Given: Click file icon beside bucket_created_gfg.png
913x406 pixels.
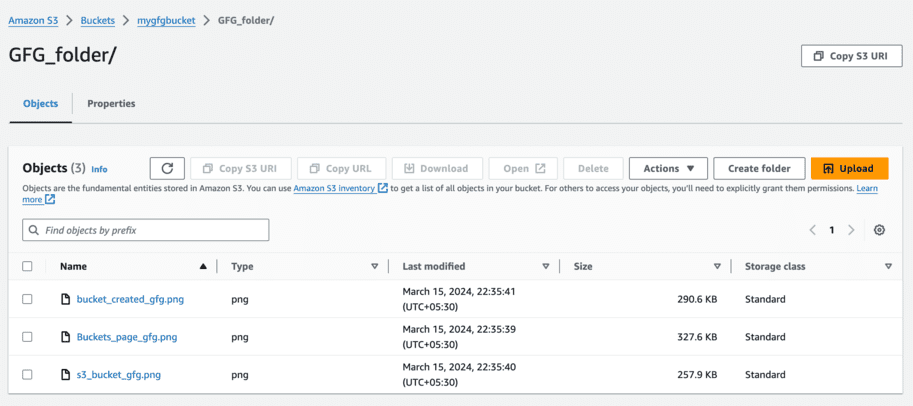Looking at the screenshot, I should (66, 299).
